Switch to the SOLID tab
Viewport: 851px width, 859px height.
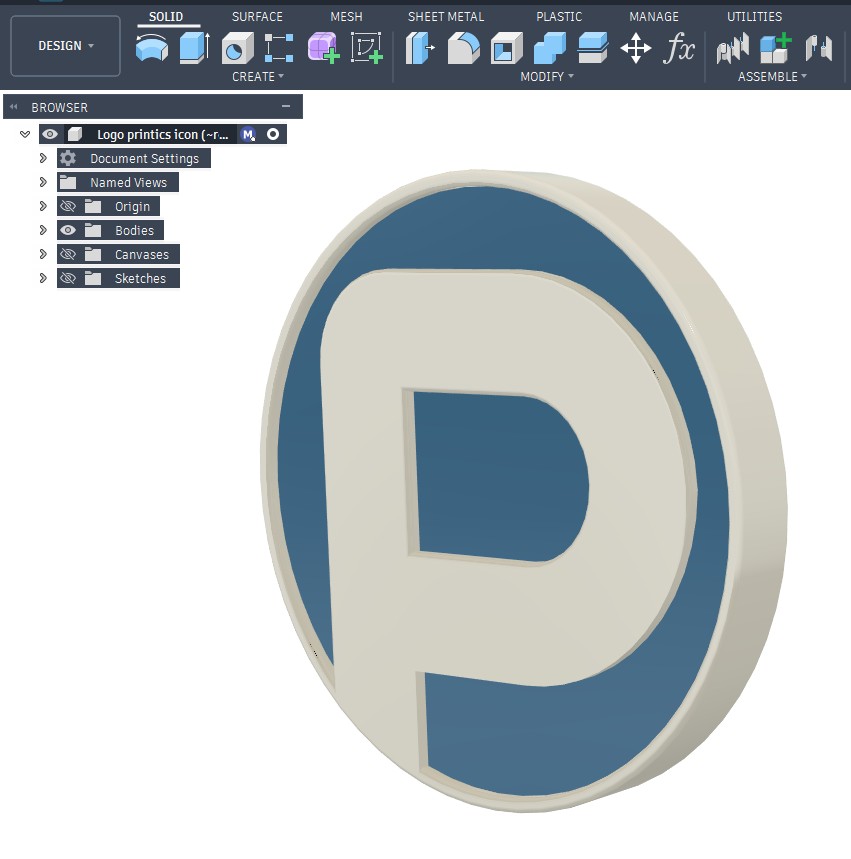166,17
